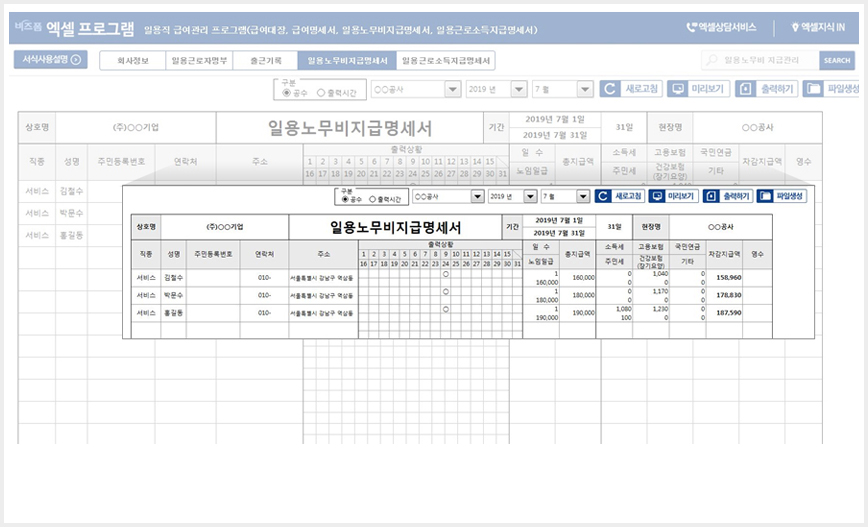Image resolution: width=868 pixels, height=527 pixels.
Task: Click the 홍길동 name cell in the enlarged inset
Action: tap(173, 313)
